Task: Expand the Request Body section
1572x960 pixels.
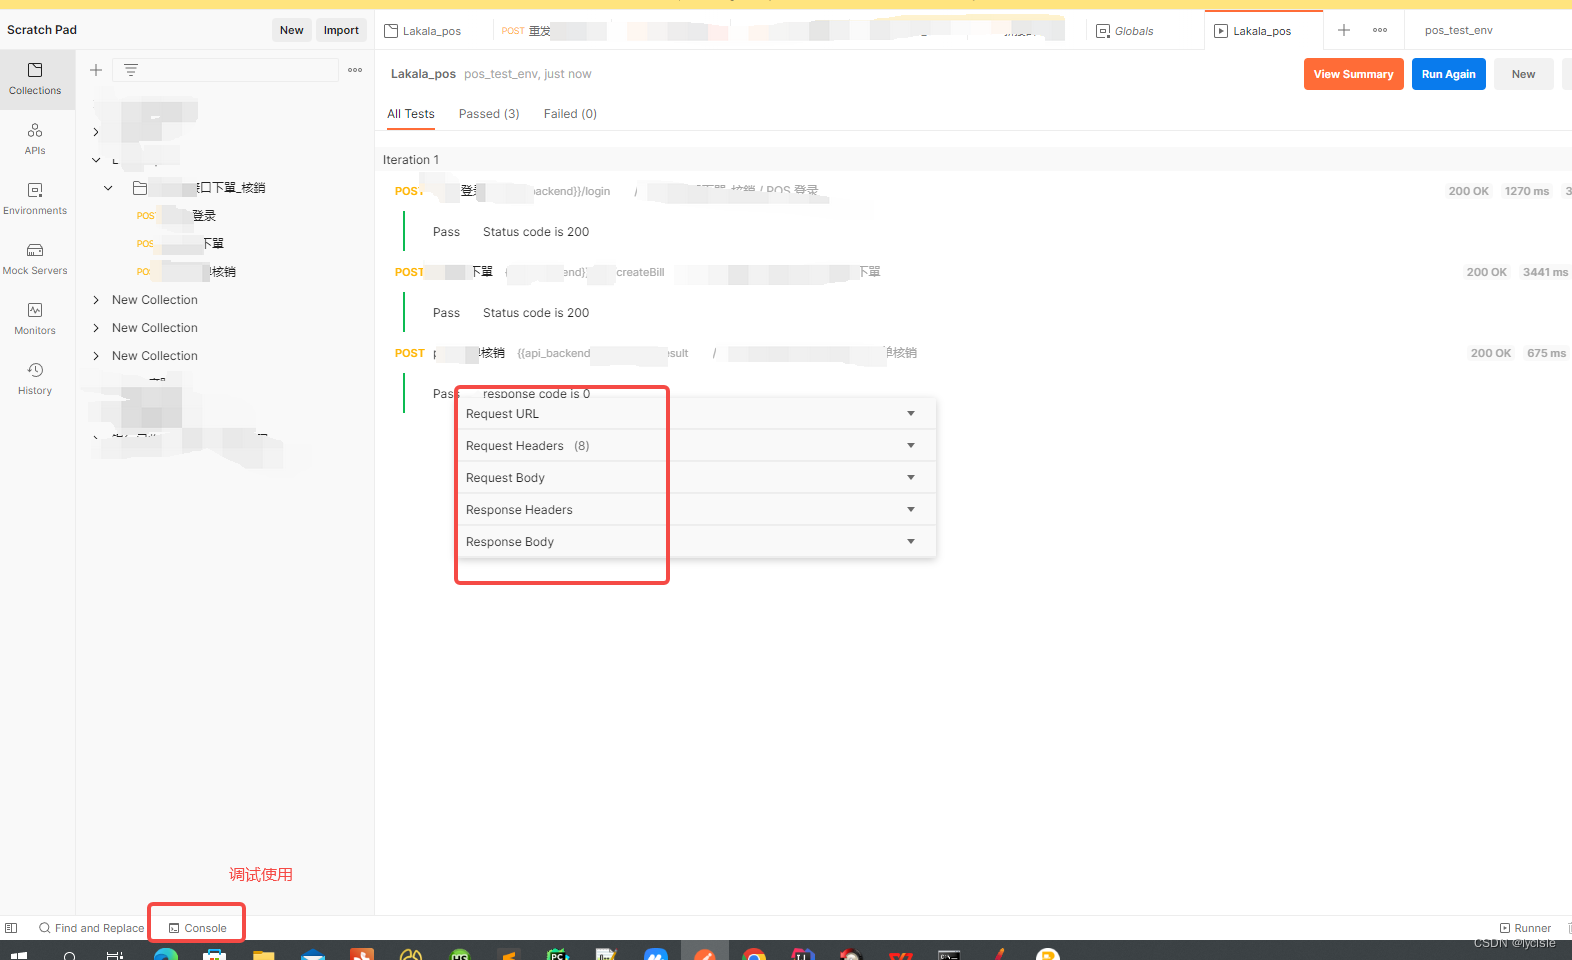Action: click(x=697, y=477)
